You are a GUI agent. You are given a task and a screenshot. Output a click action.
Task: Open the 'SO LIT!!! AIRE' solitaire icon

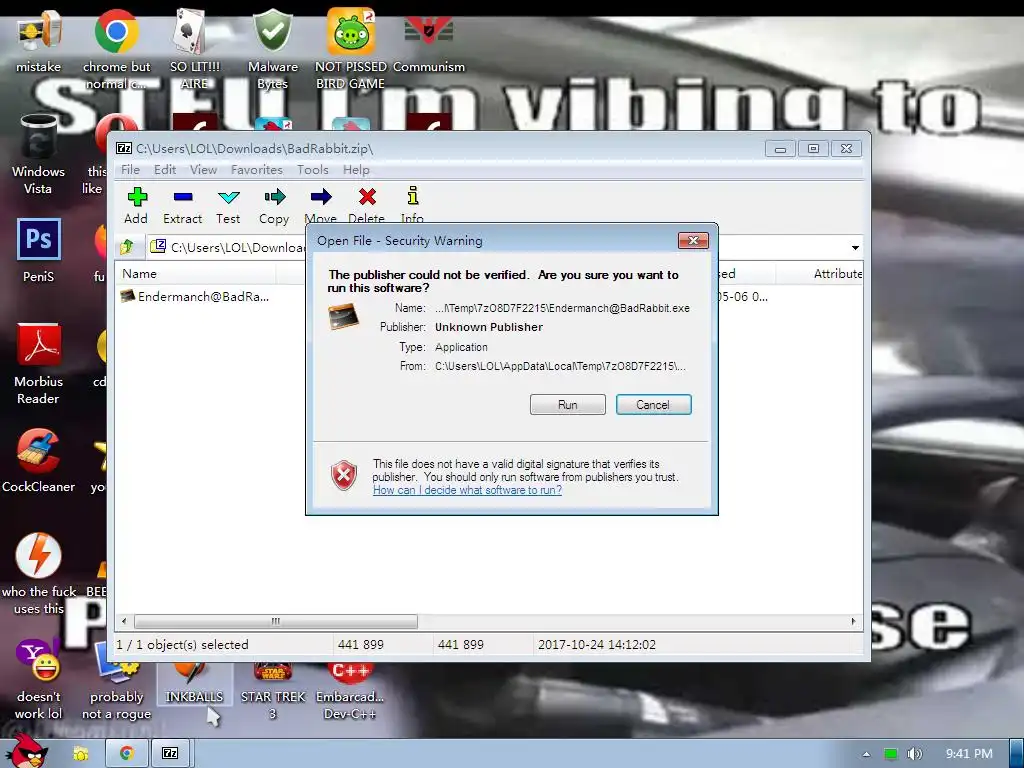(x=195, y=49)
